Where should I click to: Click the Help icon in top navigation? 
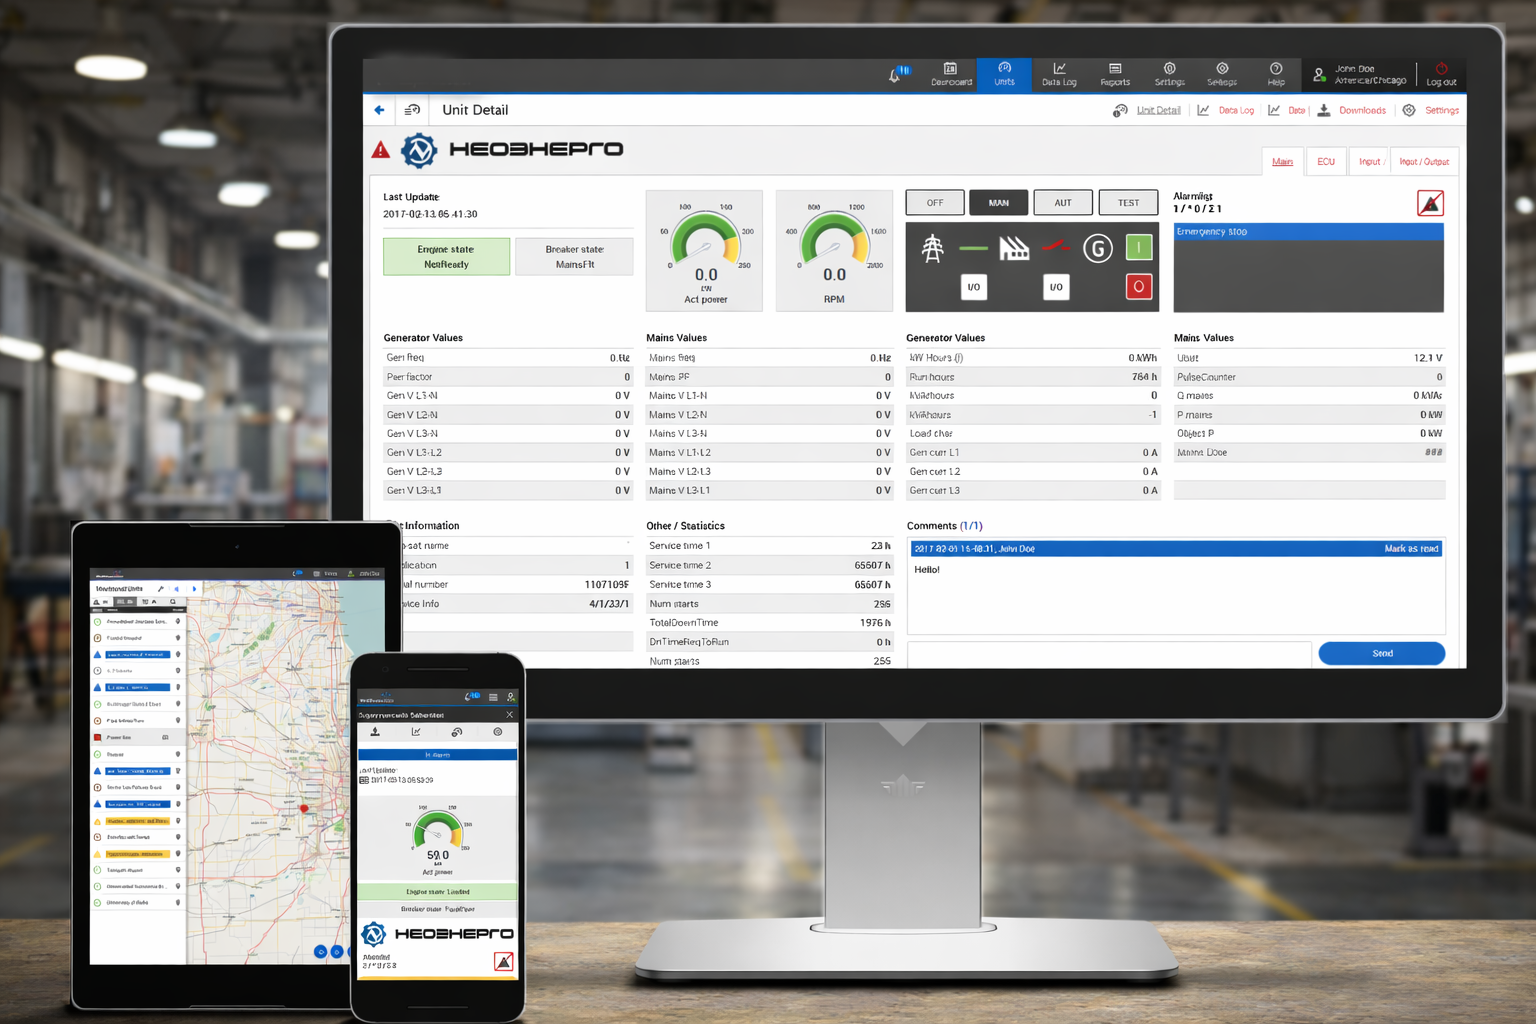[1275, 75]
